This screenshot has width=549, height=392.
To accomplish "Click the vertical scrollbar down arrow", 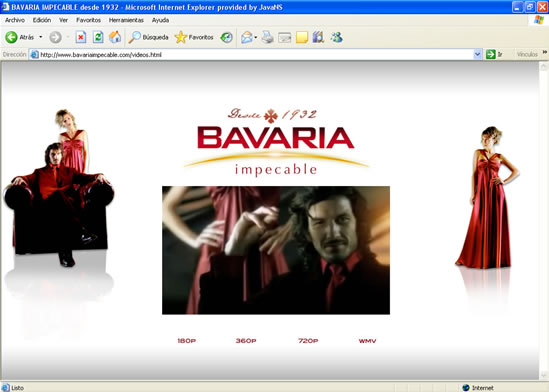I will pos(544,375).
